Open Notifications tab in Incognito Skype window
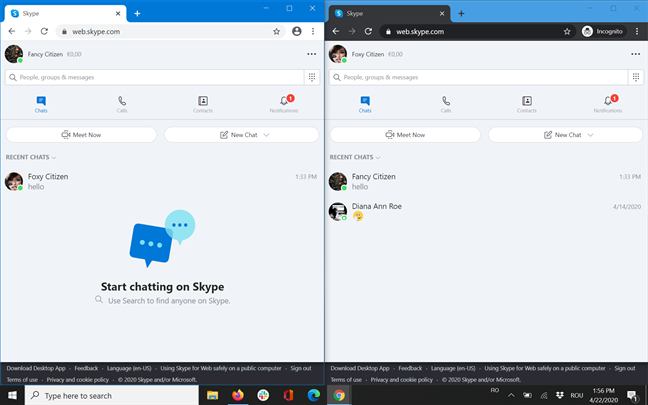 point(608,105)
